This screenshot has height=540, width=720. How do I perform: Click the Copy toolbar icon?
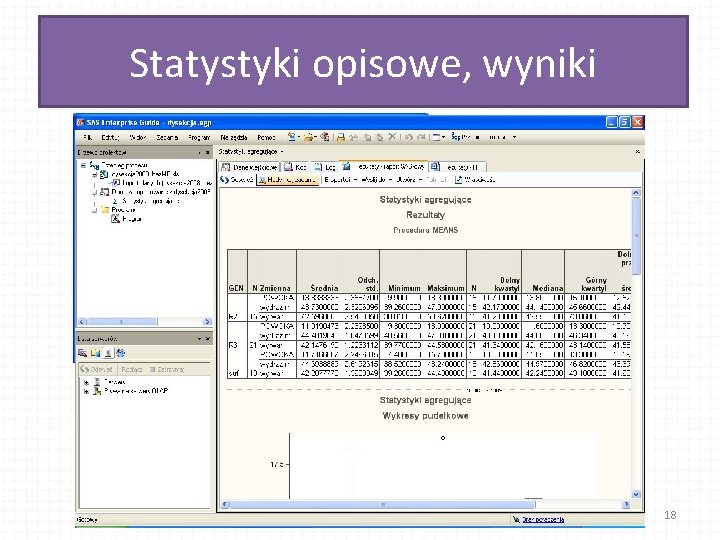tap(367, 137)
